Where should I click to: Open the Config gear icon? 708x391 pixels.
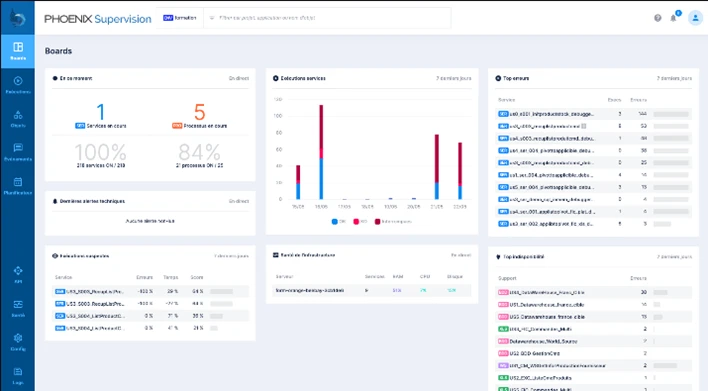tap(18, 342)
